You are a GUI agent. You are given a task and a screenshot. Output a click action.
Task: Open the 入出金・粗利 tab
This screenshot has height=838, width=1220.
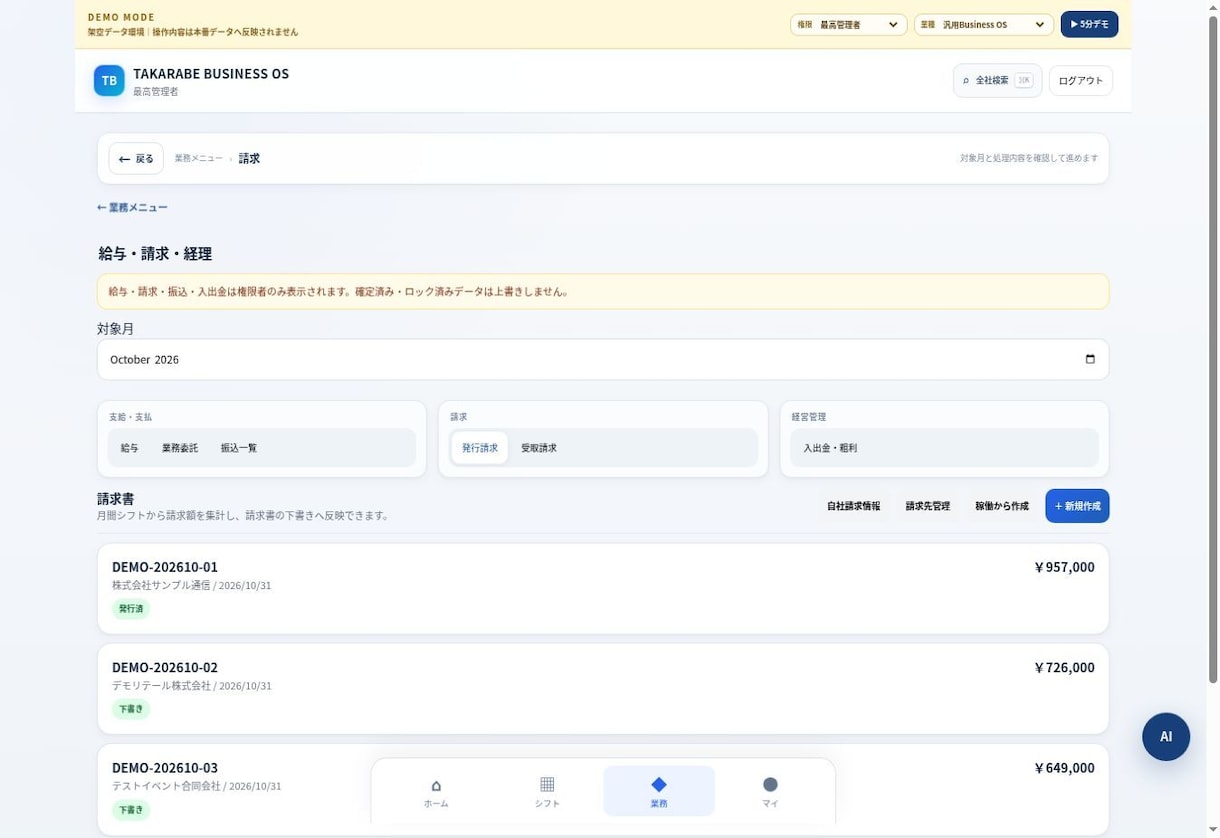pyautogui.click(x=830, y=448)
